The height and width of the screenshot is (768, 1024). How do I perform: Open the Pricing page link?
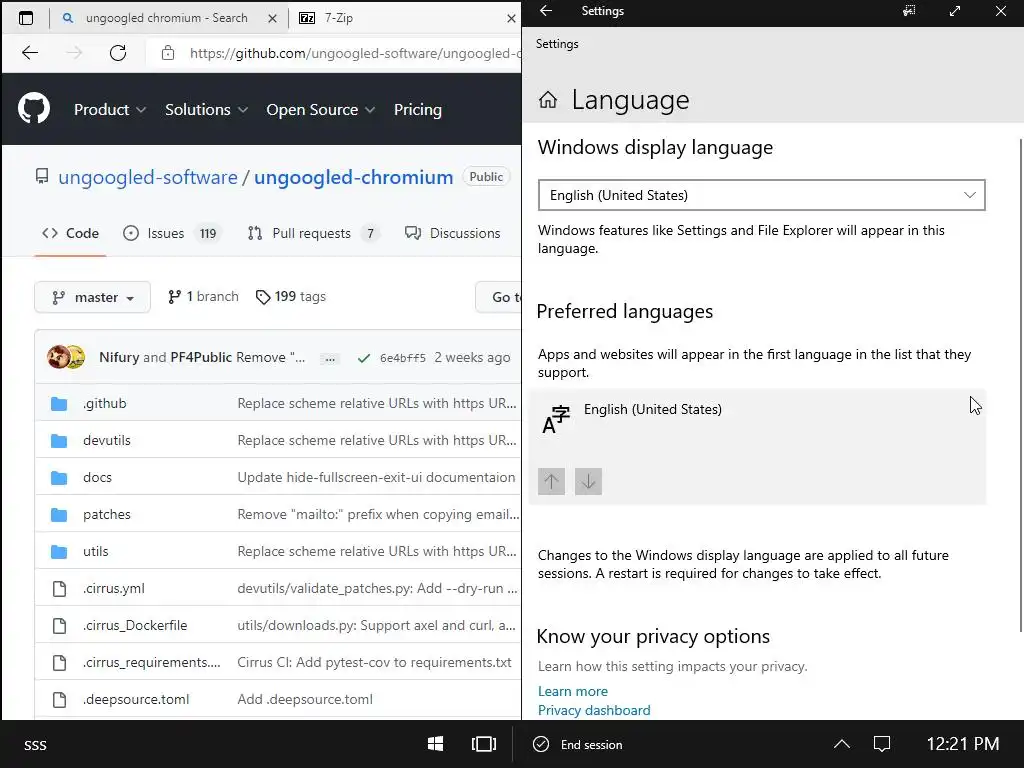[418, 110]
